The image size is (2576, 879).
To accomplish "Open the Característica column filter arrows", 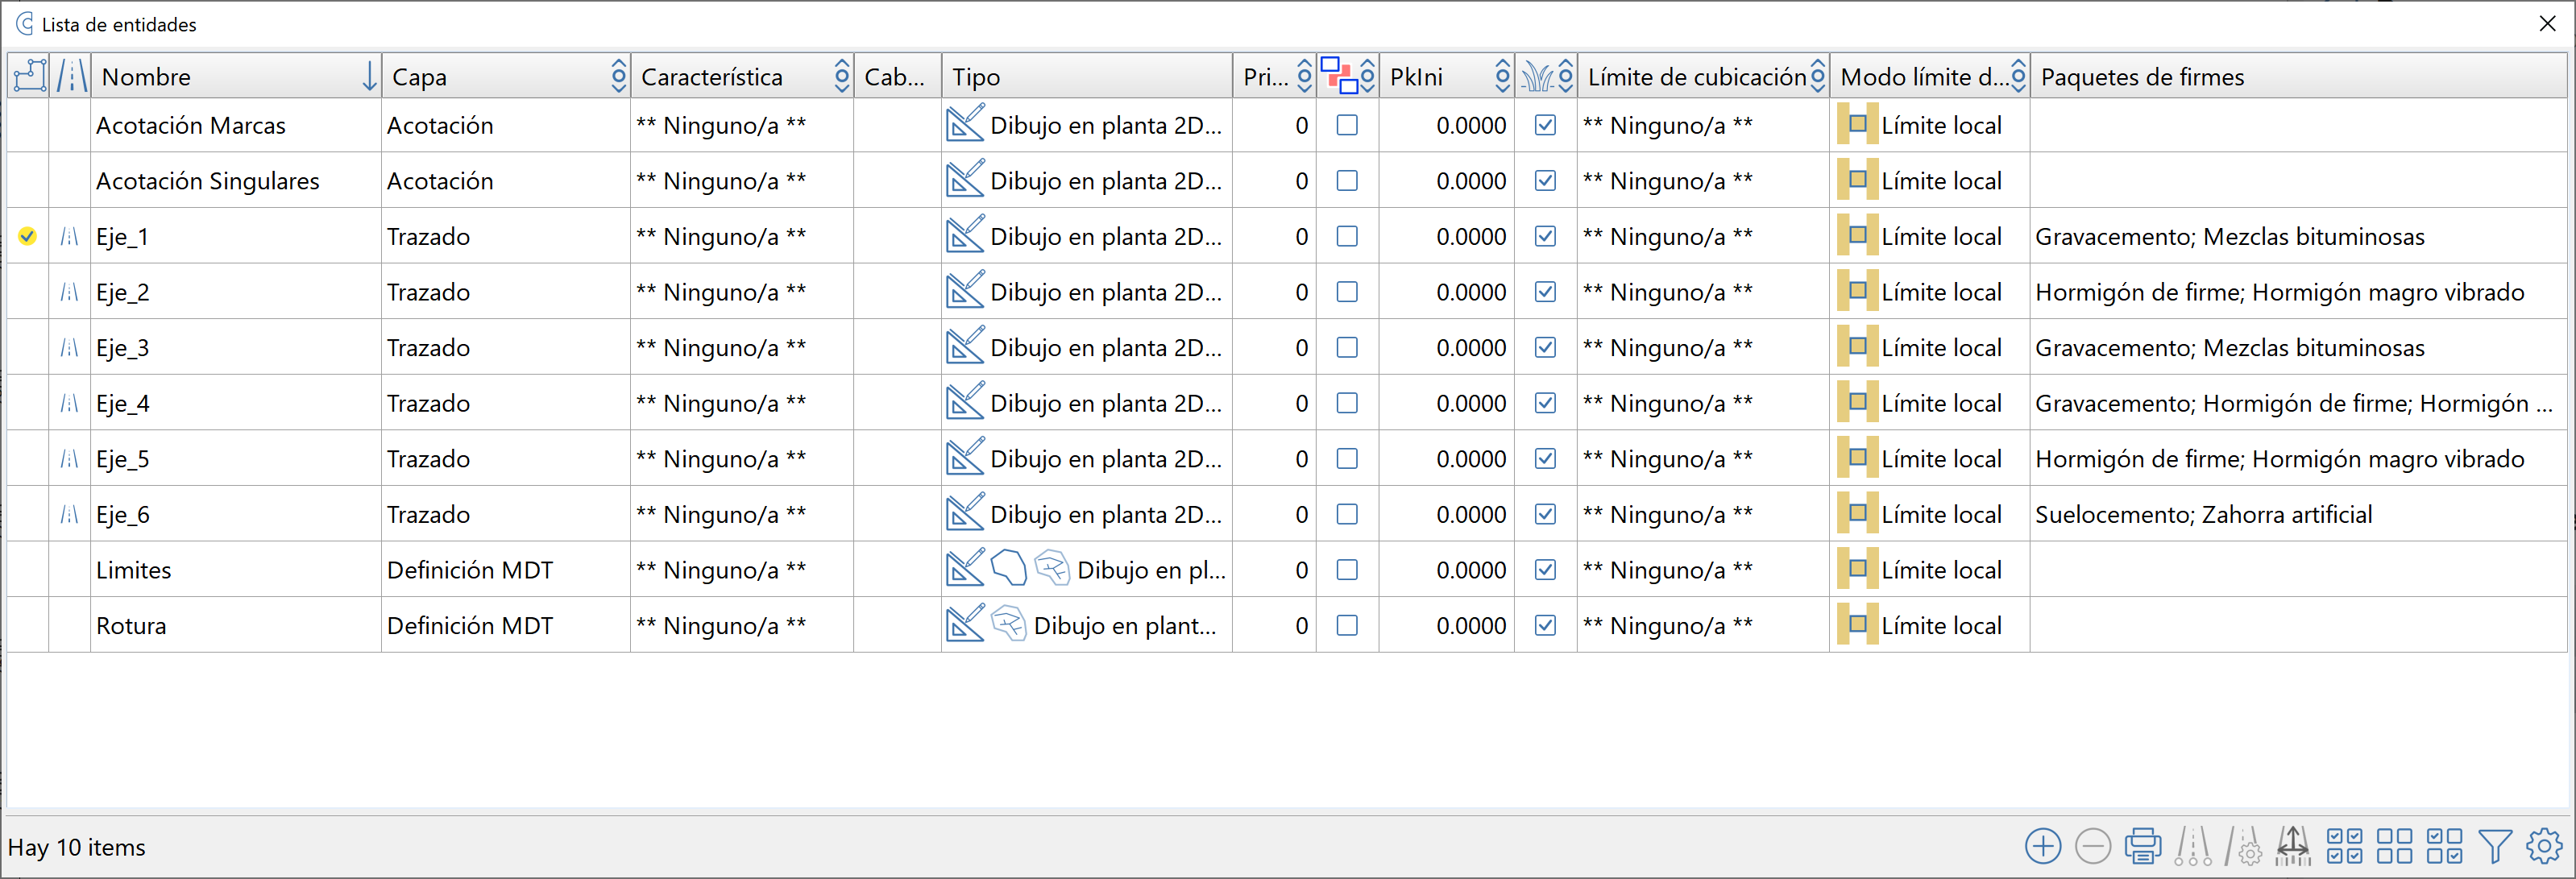I will click(x=841, y=76).
